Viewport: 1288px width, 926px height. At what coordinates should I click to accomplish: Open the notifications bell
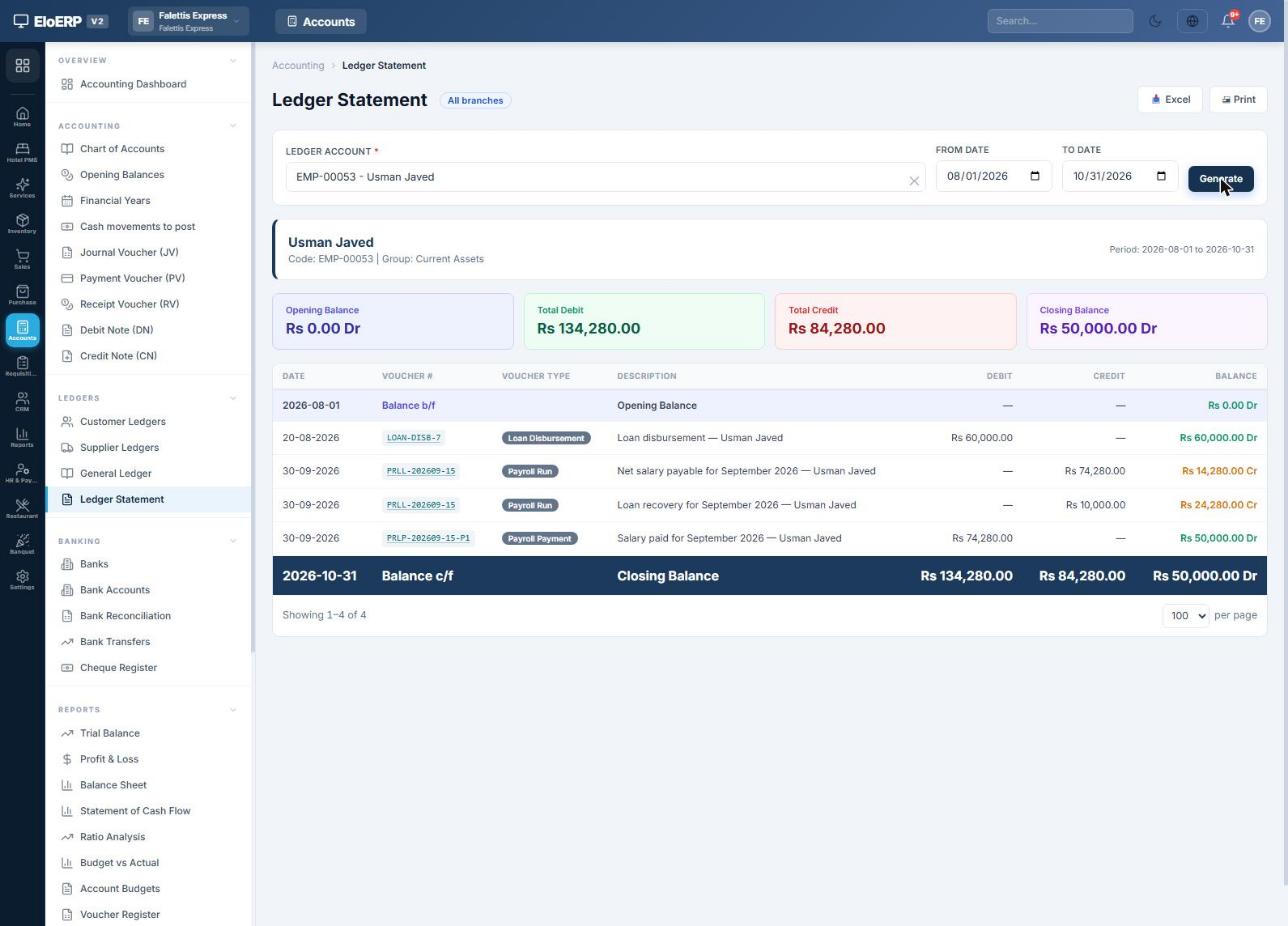tap(1228, 21)
